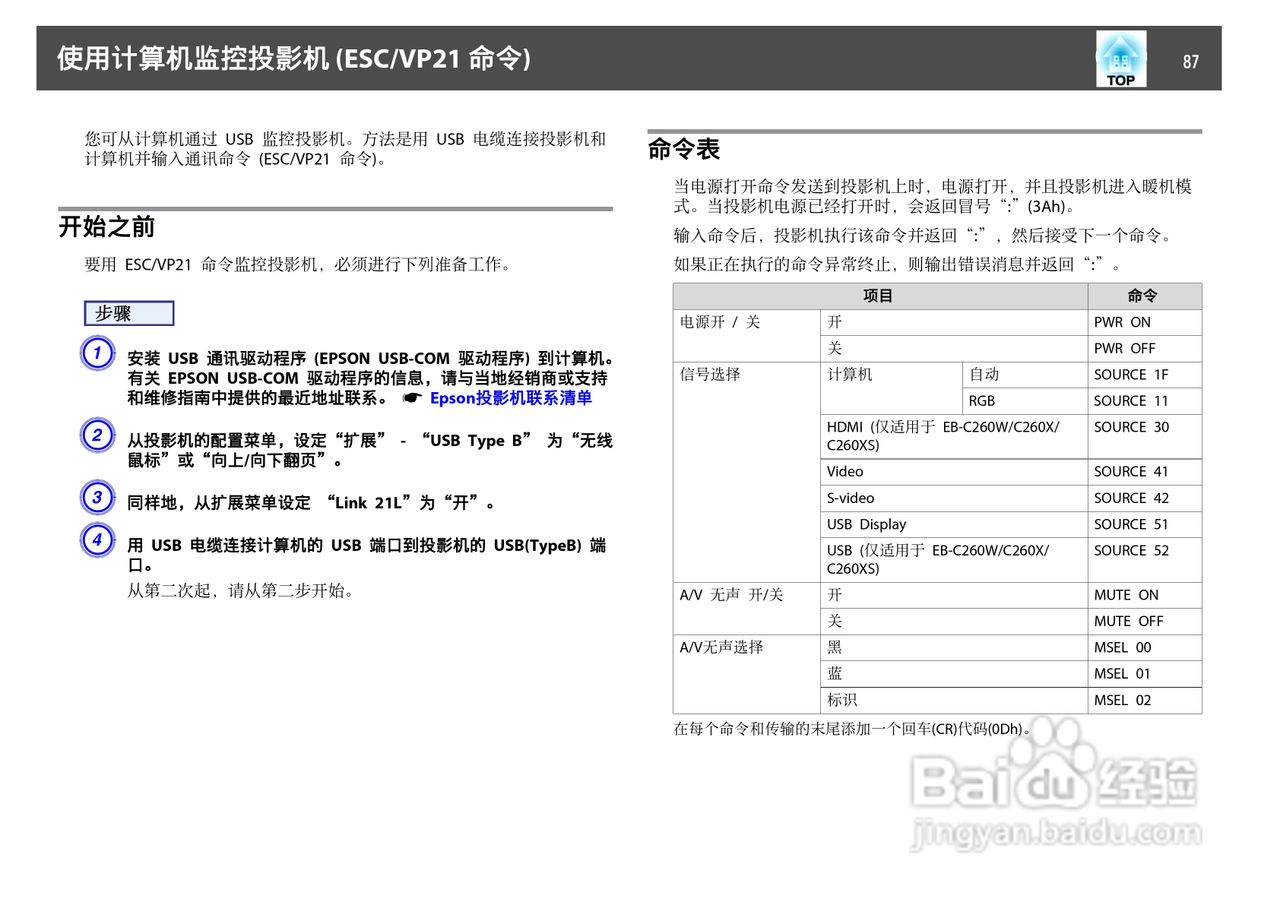Click the TOP home icon in header
The height and width of the screenshot is (905, 1280).
pyautogui.click(x=1121, y=59)
